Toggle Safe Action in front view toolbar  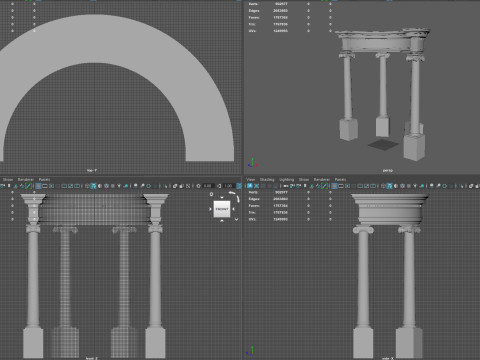click(x=70, y=186)
